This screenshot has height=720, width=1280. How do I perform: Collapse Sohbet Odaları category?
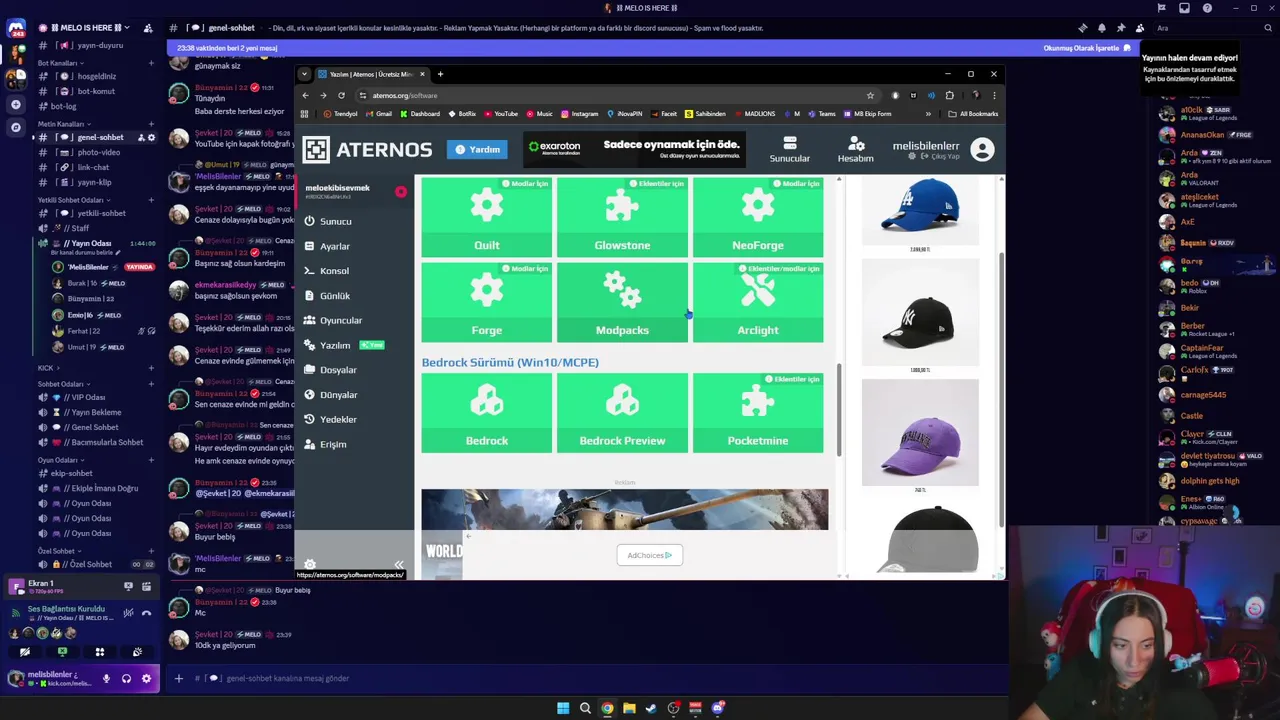coord(63,384)
